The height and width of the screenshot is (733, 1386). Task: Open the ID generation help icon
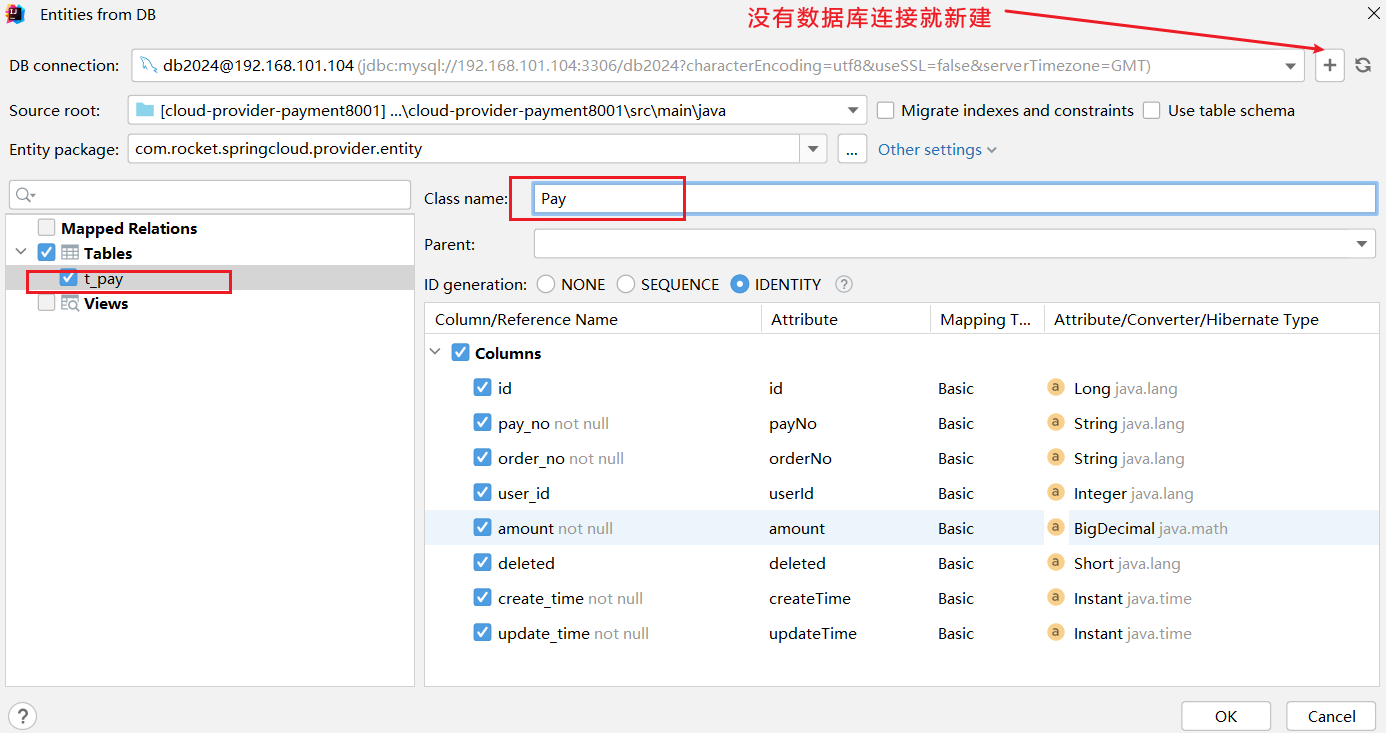pyautogui.click(x=844, y=284)
